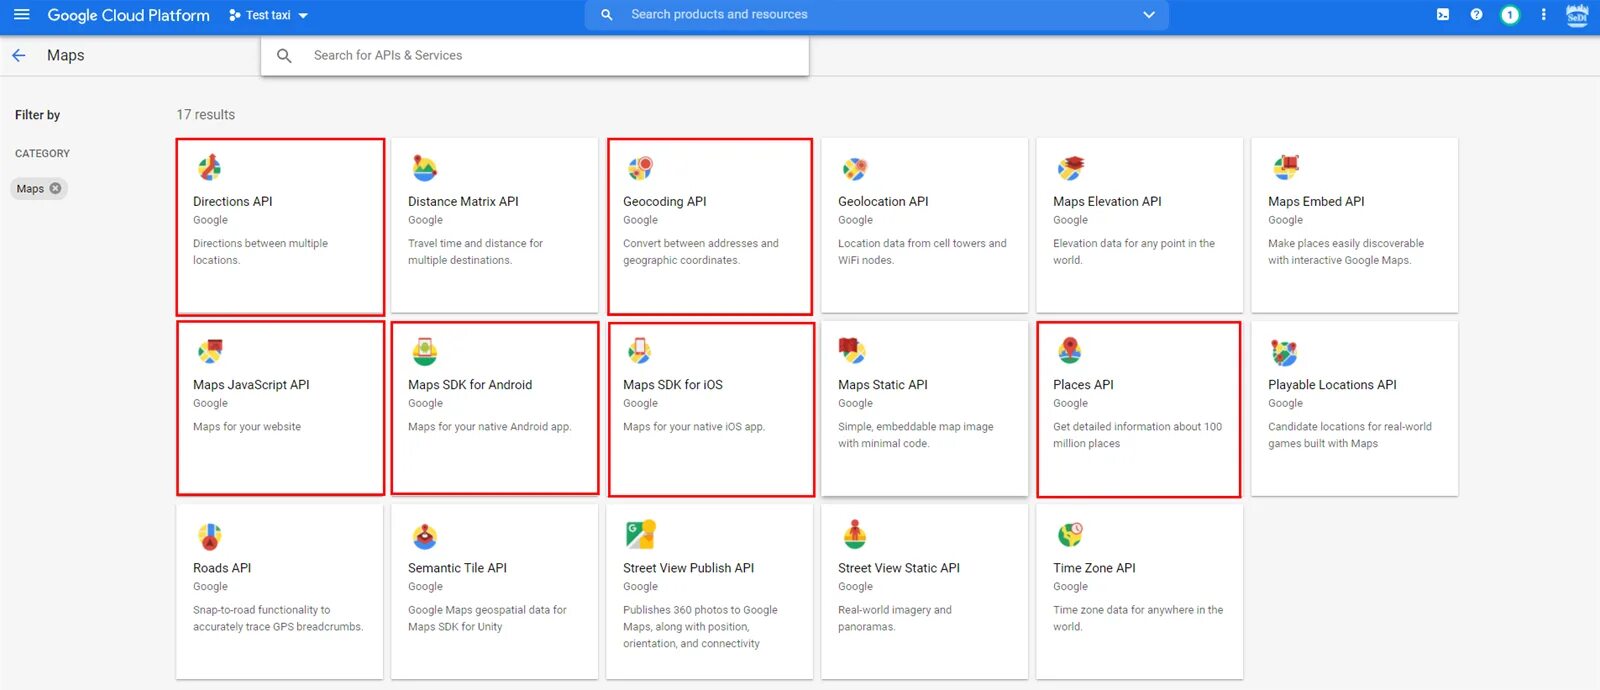The width and height of the screenshot is (1600, 690).
Task: Click the Maps Embed API icon
Action: 1285,168
